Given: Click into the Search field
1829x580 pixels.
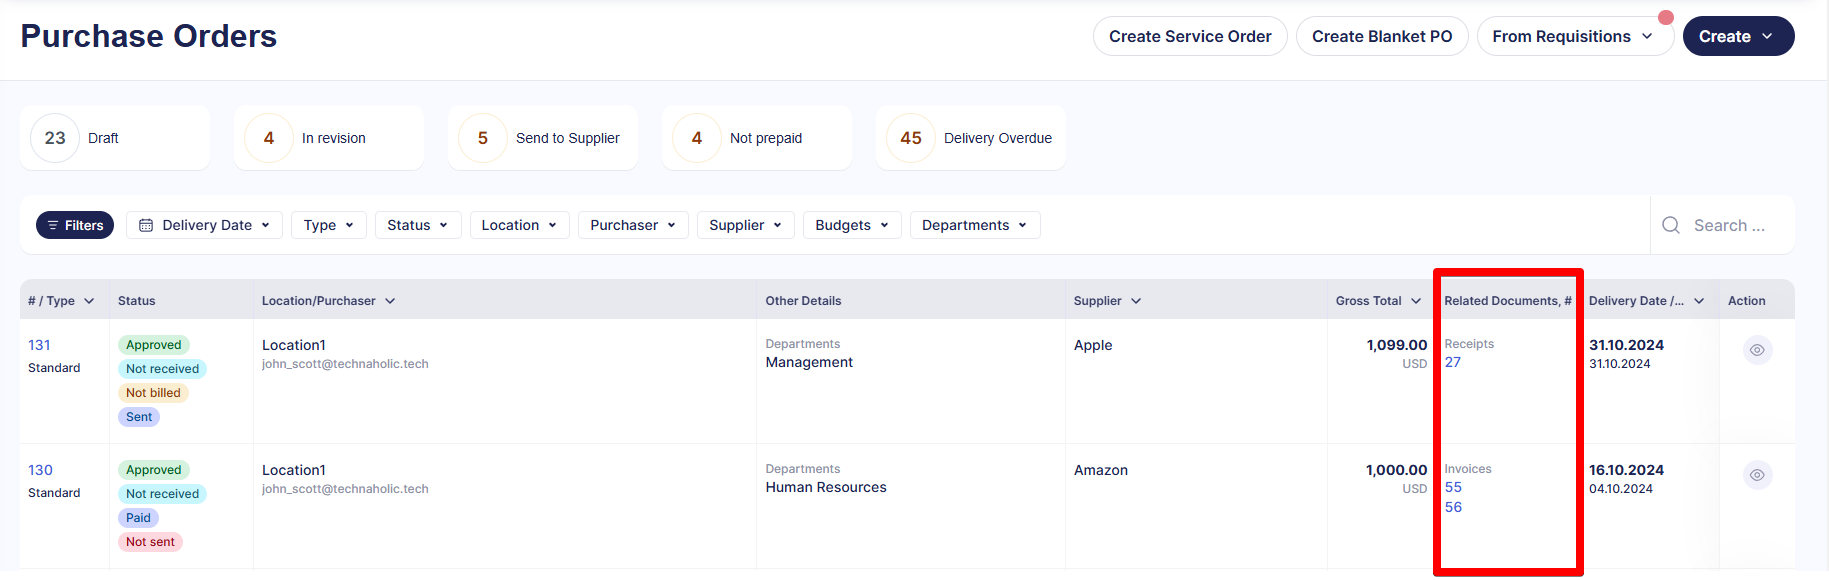Looking at the screenshot, I should tap(1735, 225).
